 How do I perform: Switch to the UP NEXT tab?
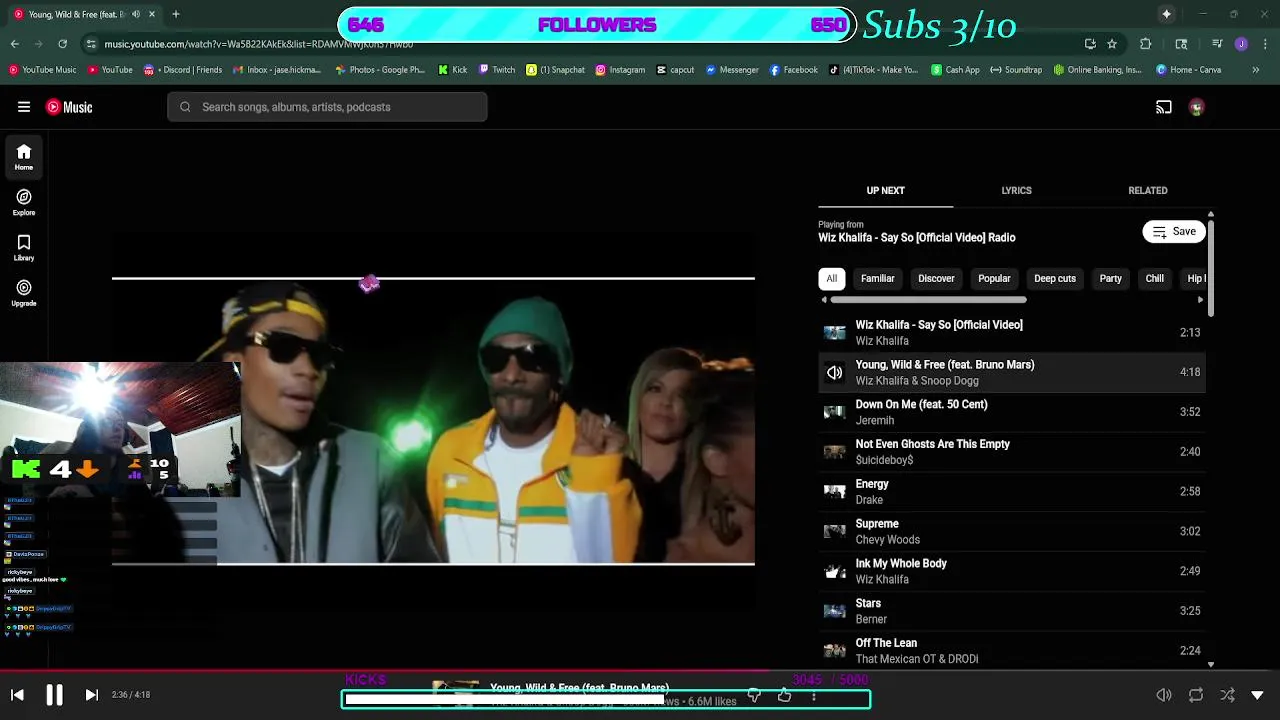coord(885,190)
